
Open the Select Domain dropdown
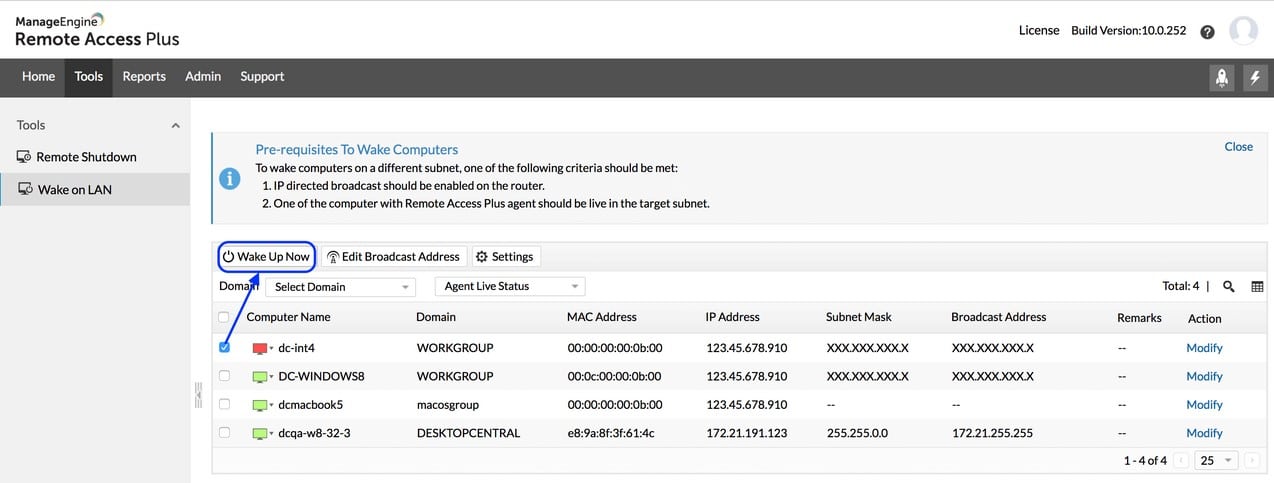340,287
